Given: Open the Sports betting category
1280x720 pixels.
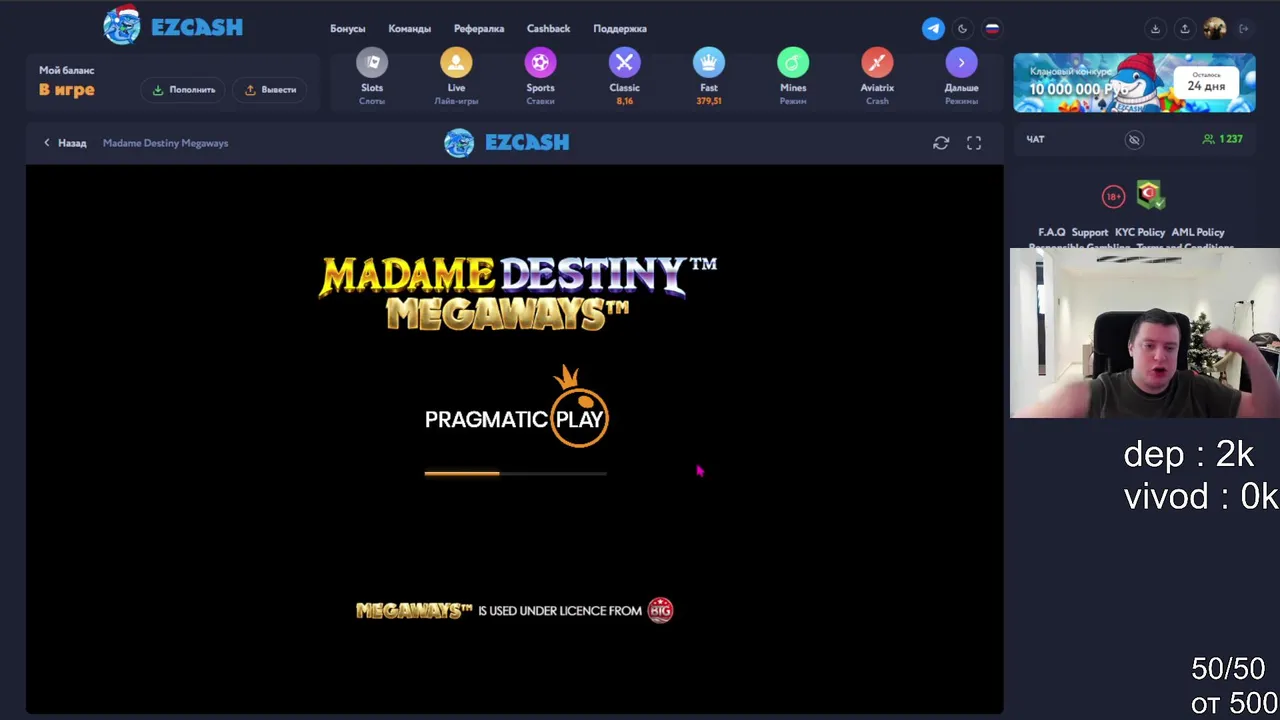Looking at the screenshot, I should click(540, 76).
